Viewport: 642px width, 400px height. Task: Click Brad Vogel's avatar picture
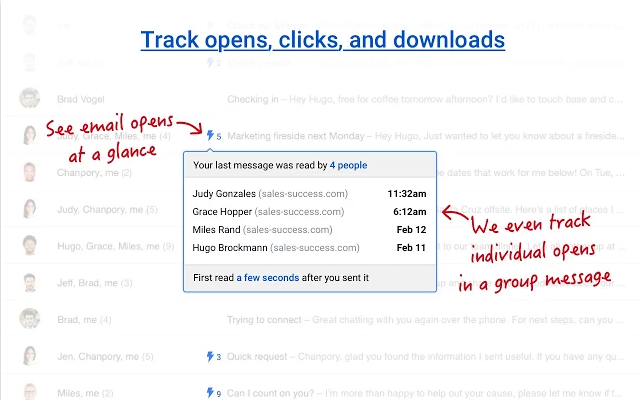(x=30, y=99)
